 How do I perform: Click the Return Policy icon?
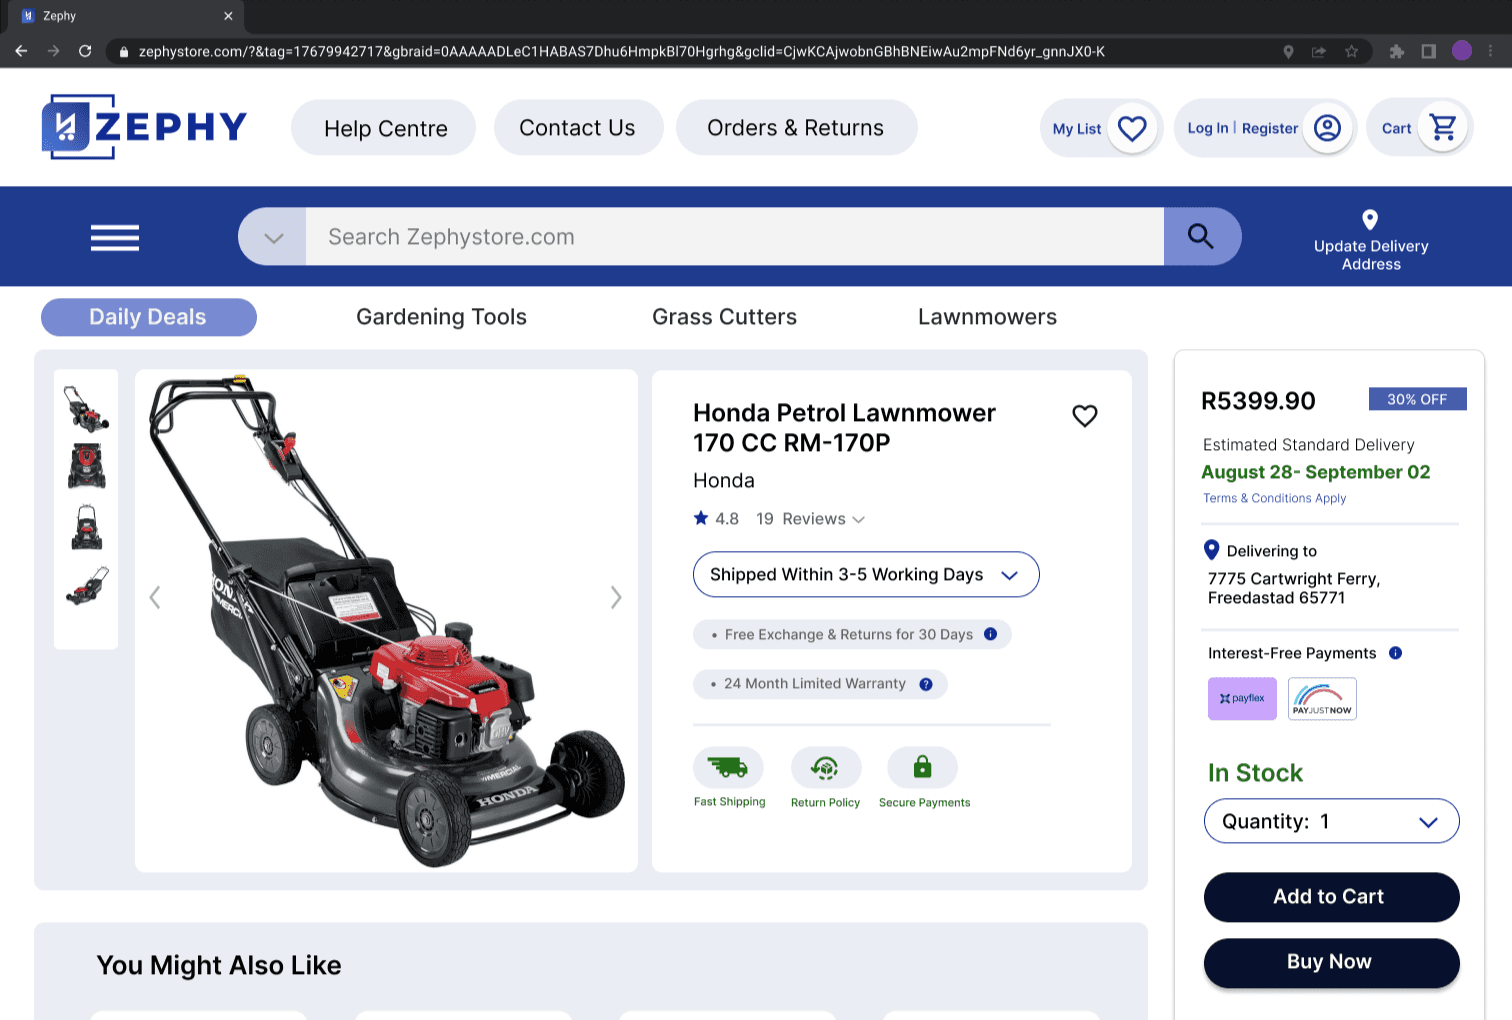[825, 767]
